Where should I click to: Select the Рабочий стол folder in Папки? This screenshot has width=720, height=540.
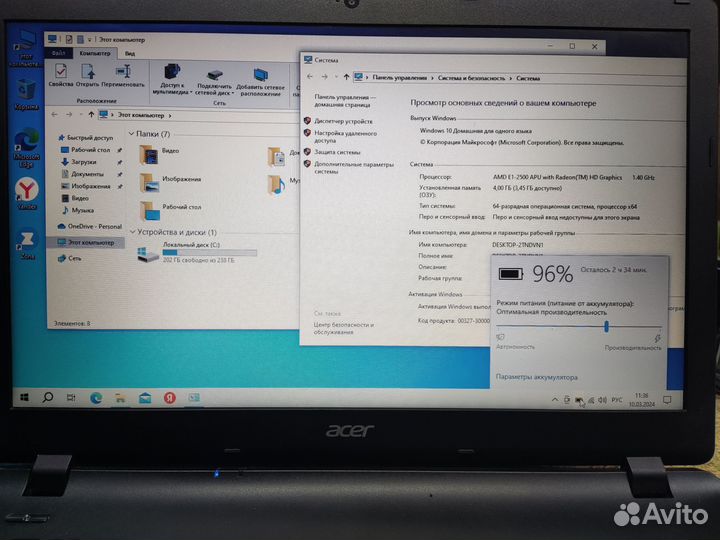(171, 211)
